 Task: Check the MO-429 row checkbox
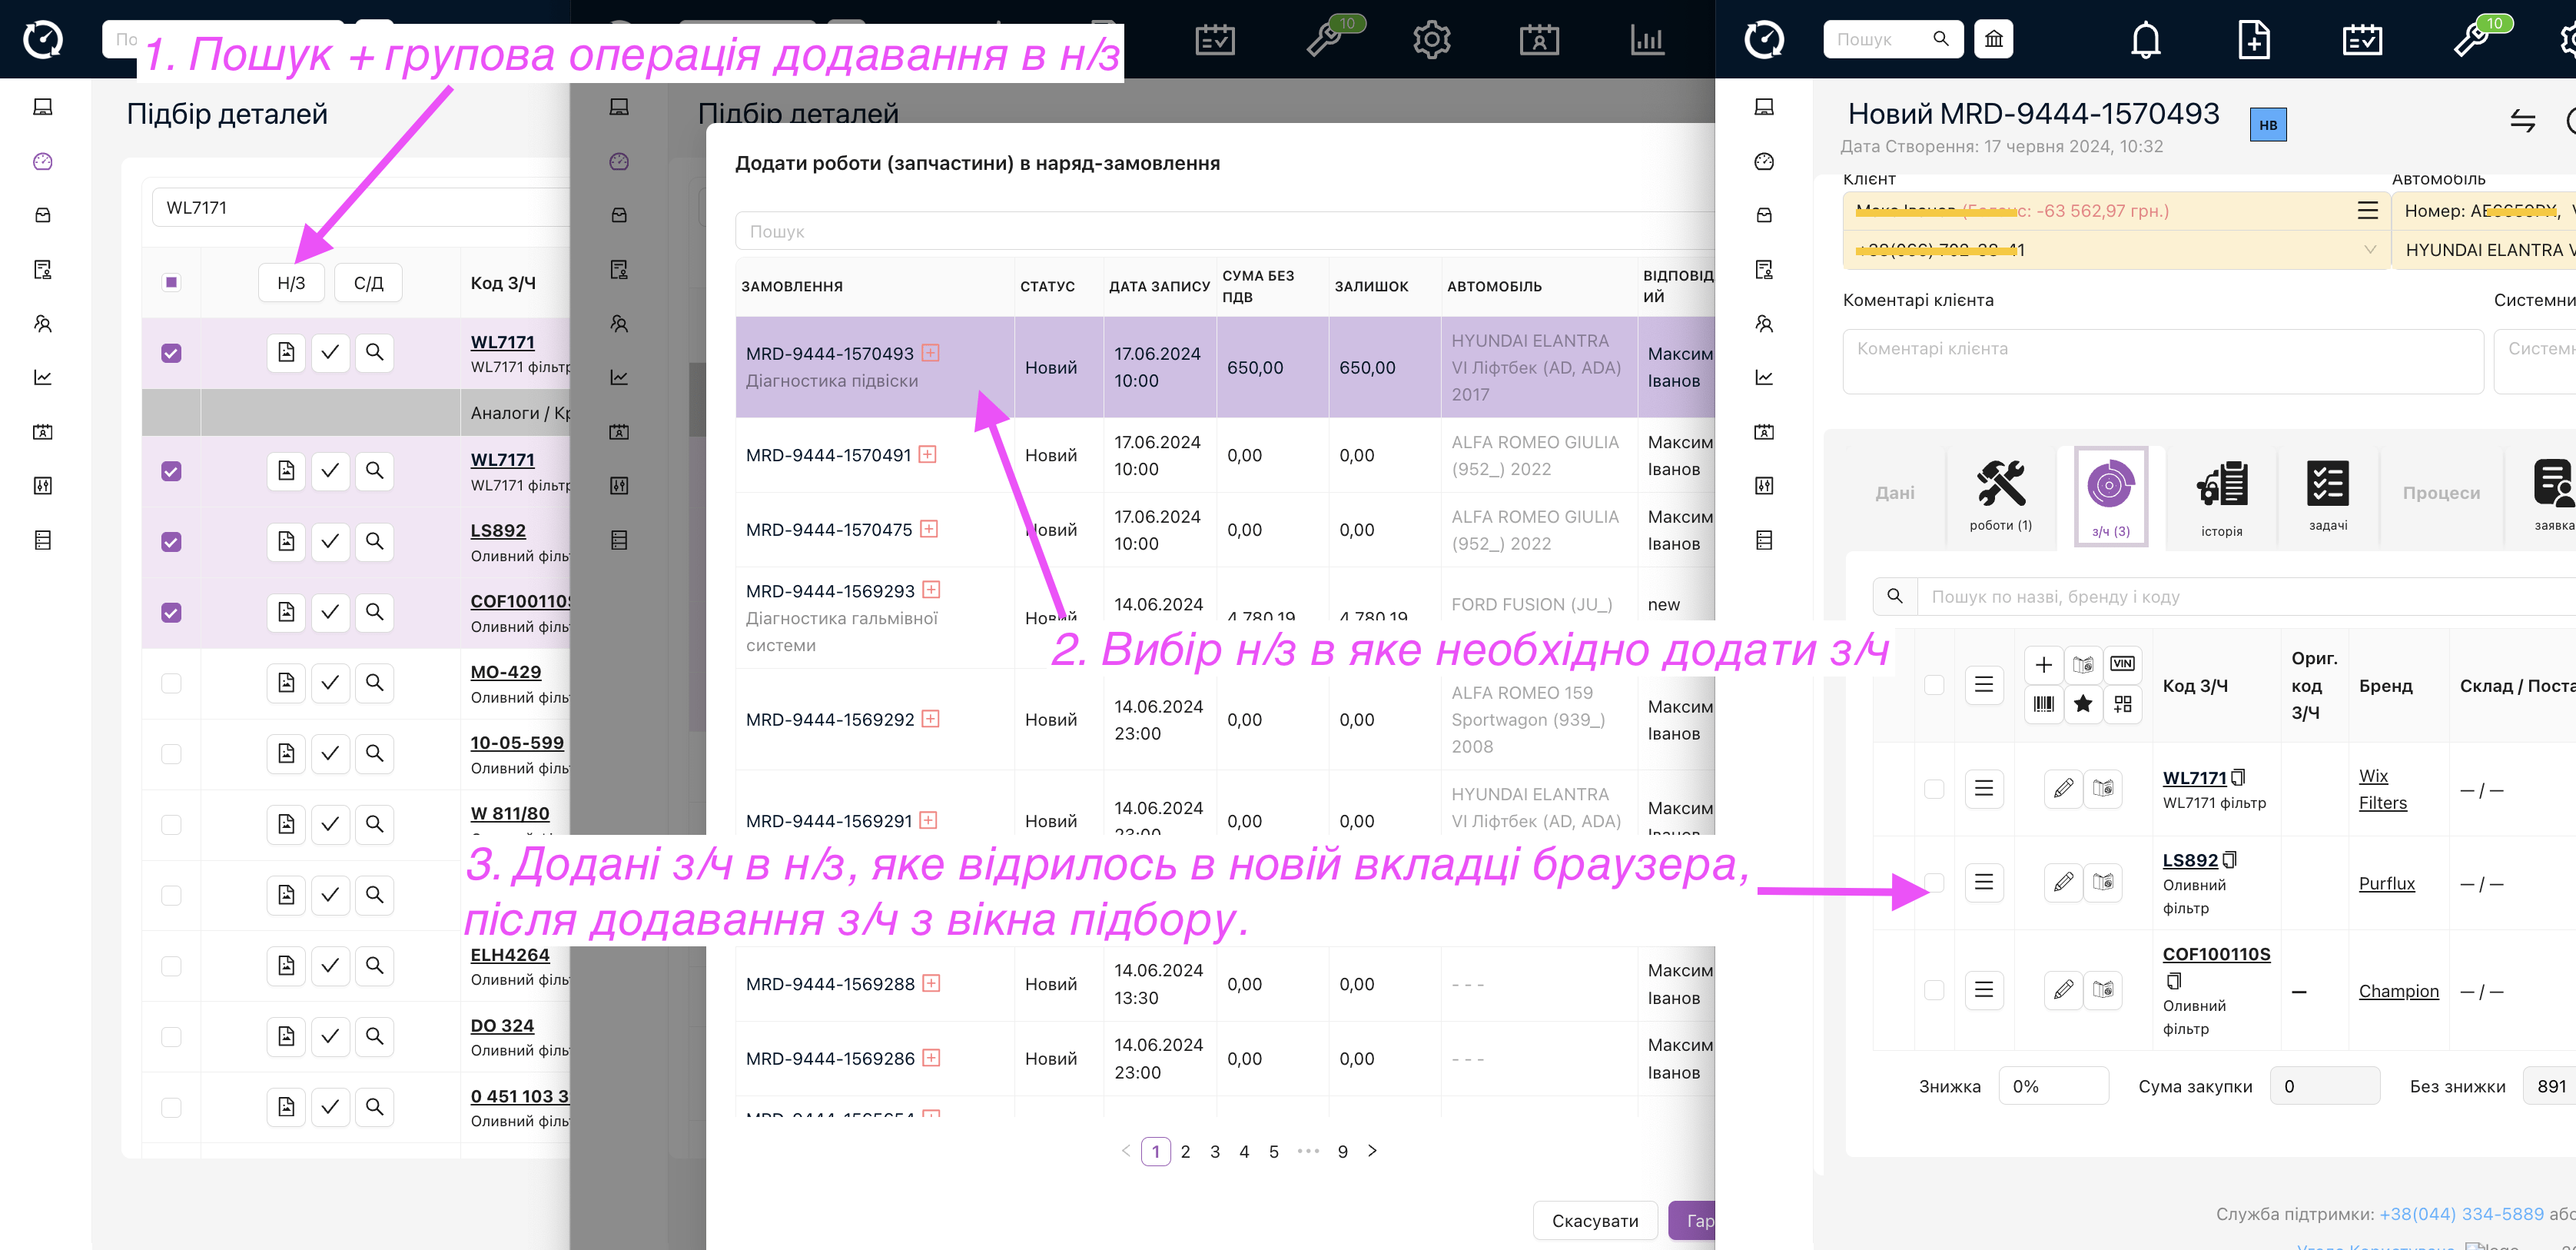click(x=171, y=683)
